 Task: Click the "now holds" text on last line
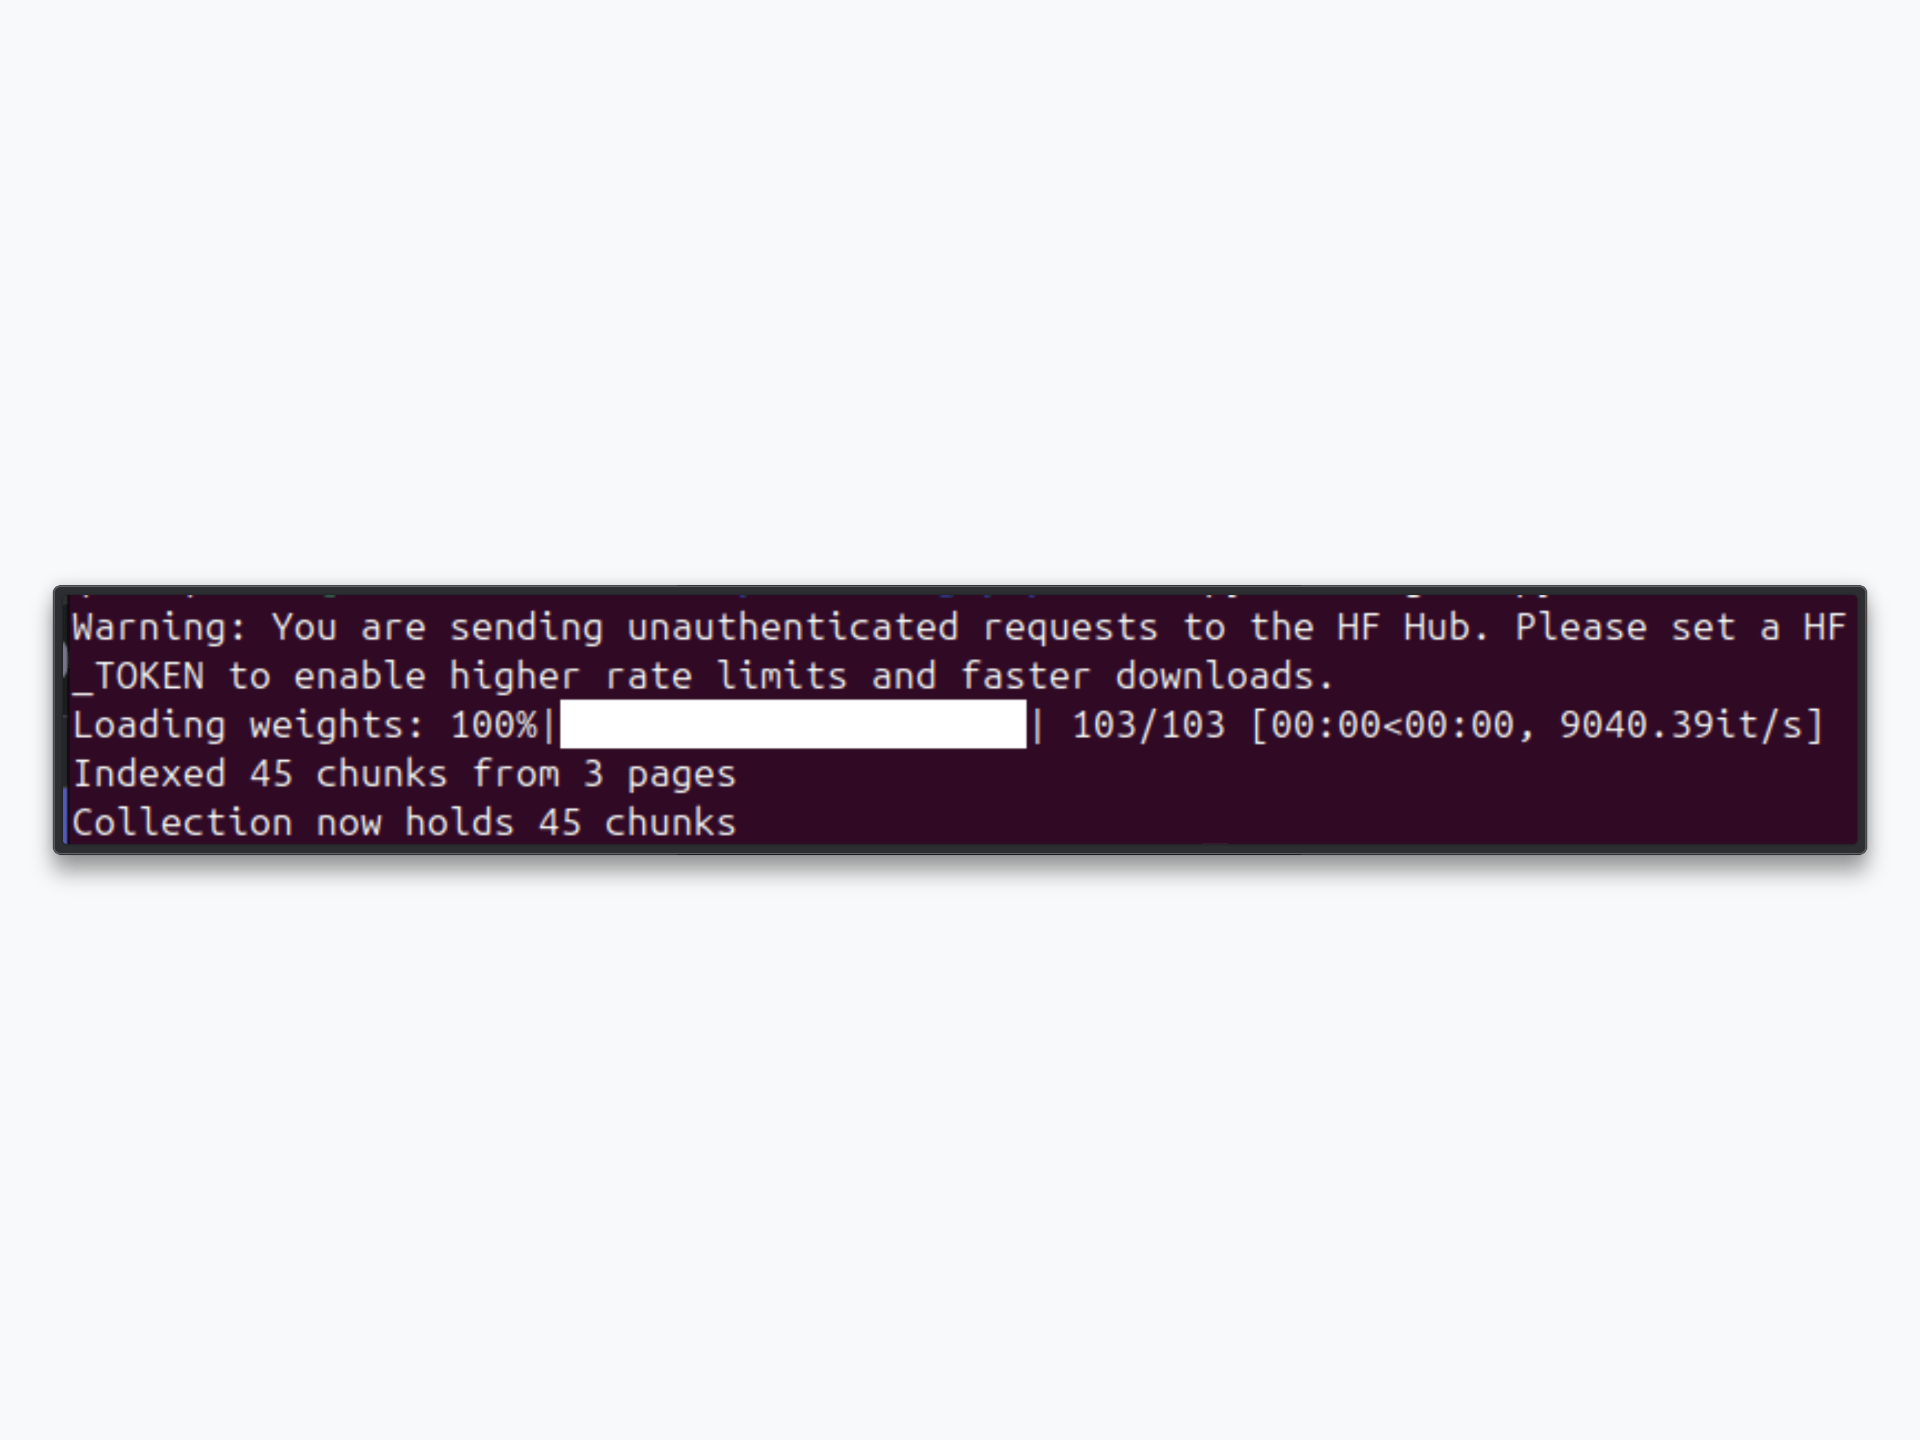point(415,823)
